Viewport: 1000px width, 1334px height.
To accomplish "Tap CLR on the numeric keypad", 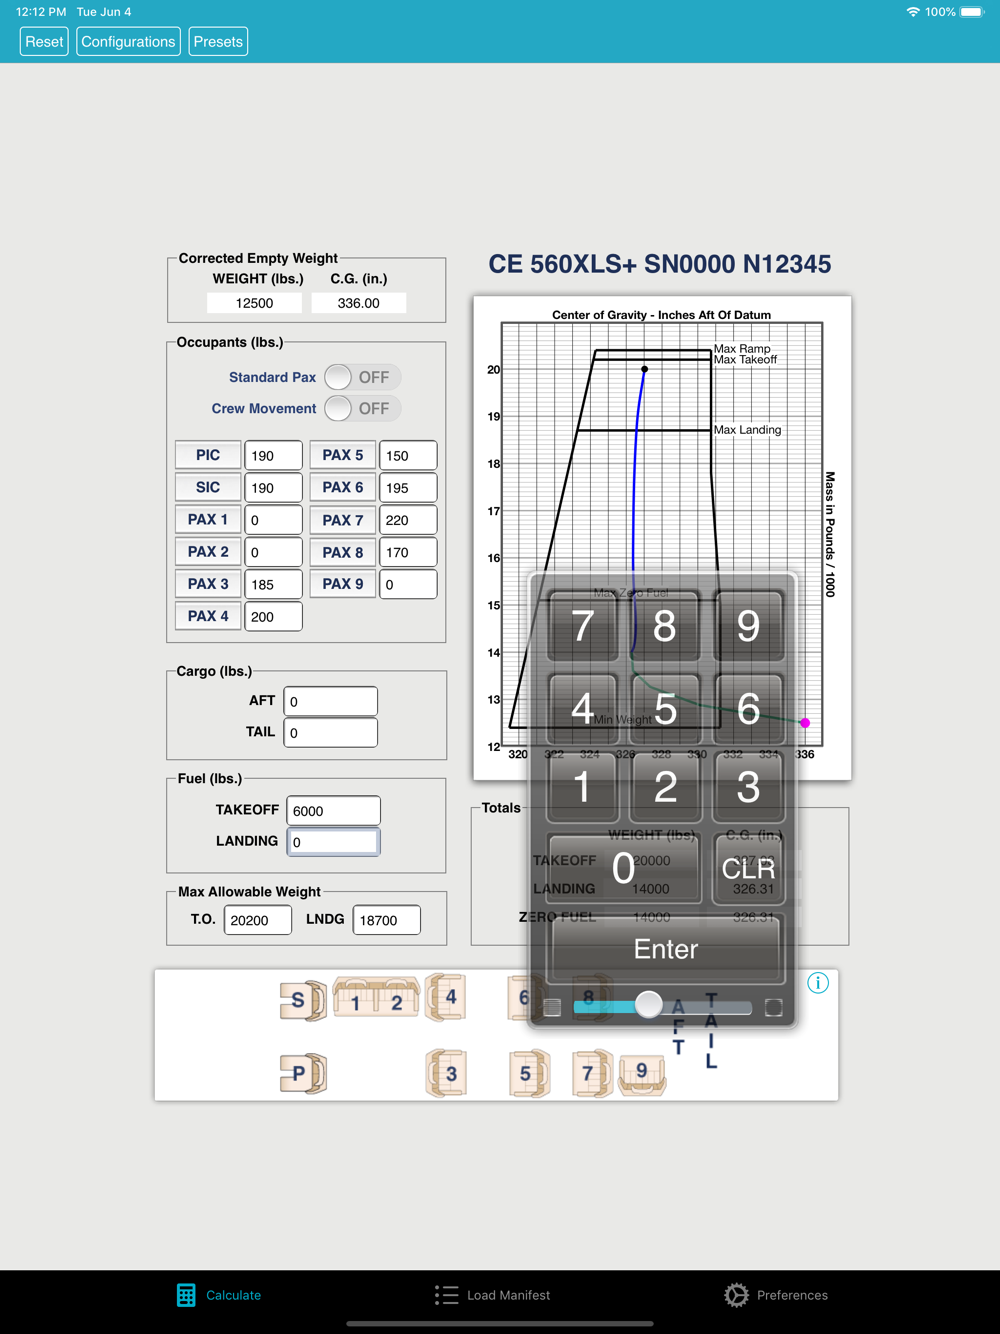I will (748, 868).
